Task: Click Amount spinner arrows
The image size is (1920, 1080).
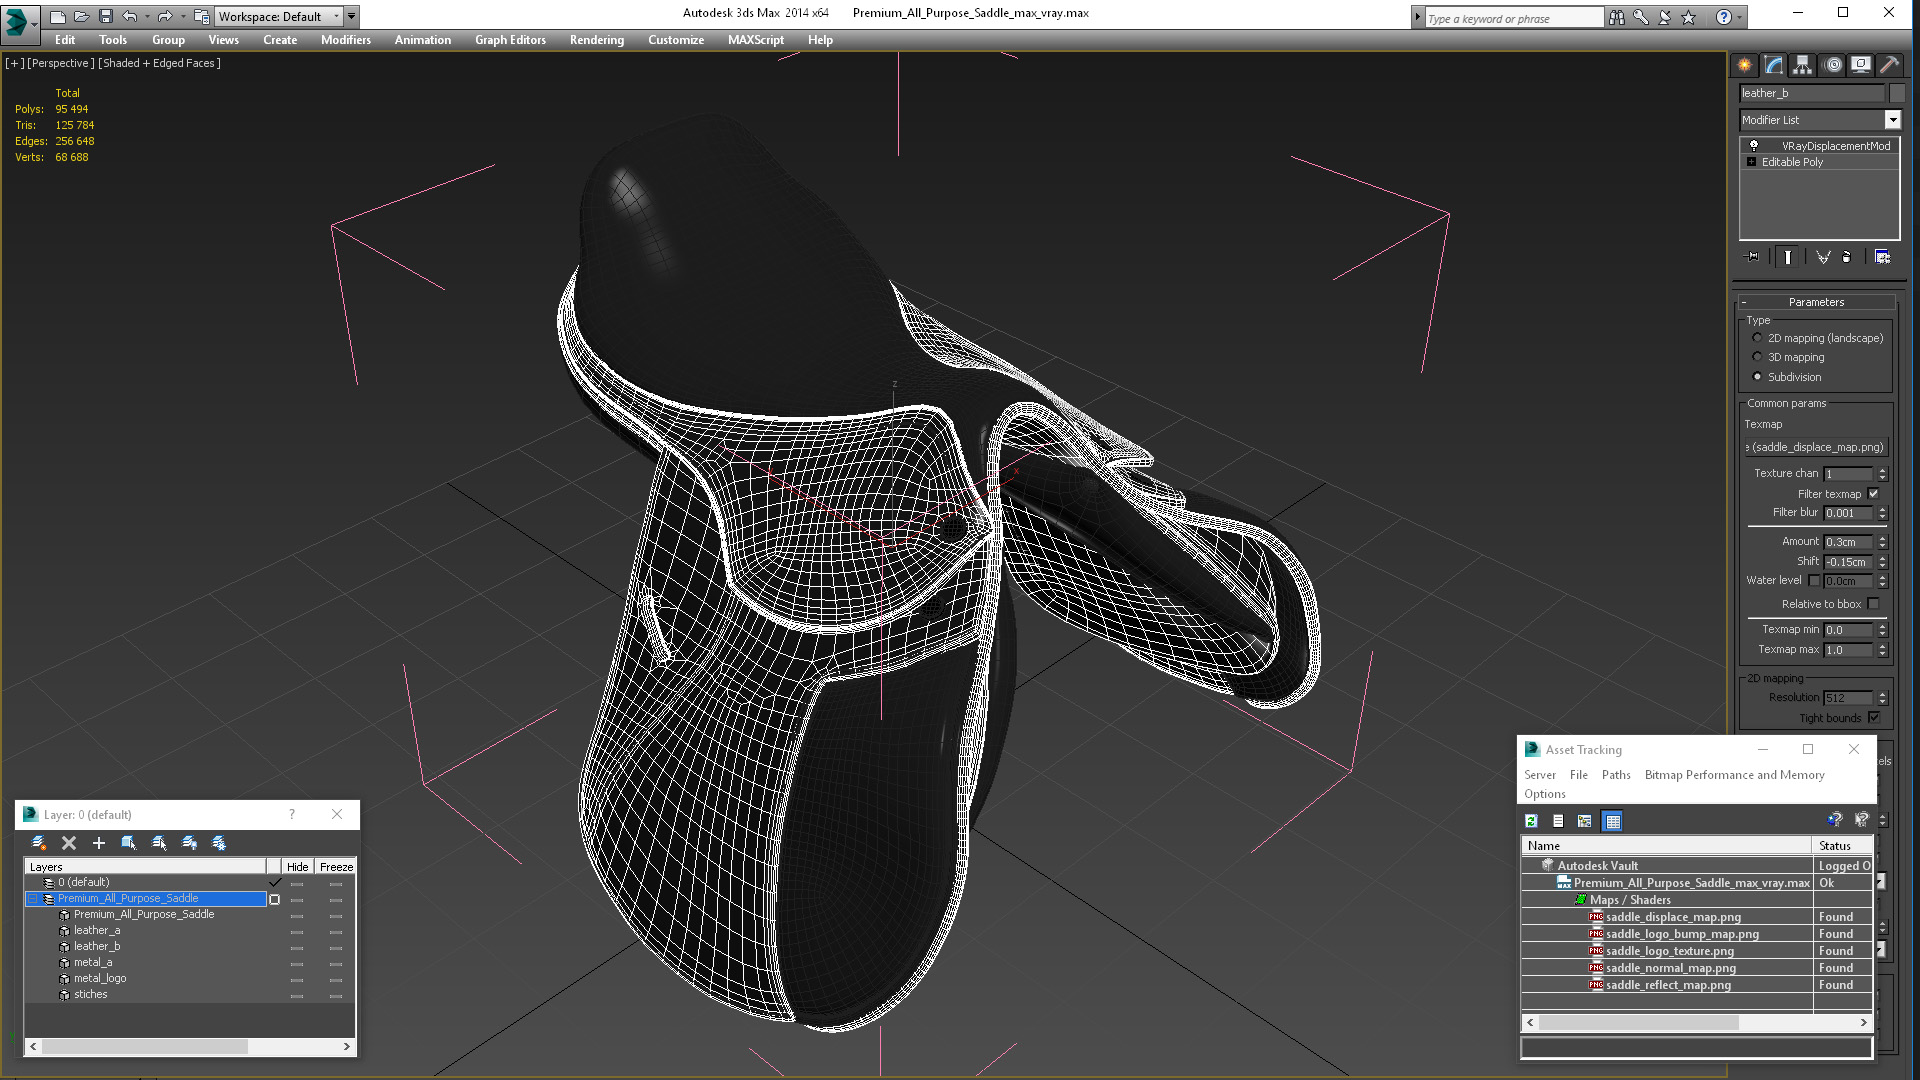Action: tap(1882, 542)
